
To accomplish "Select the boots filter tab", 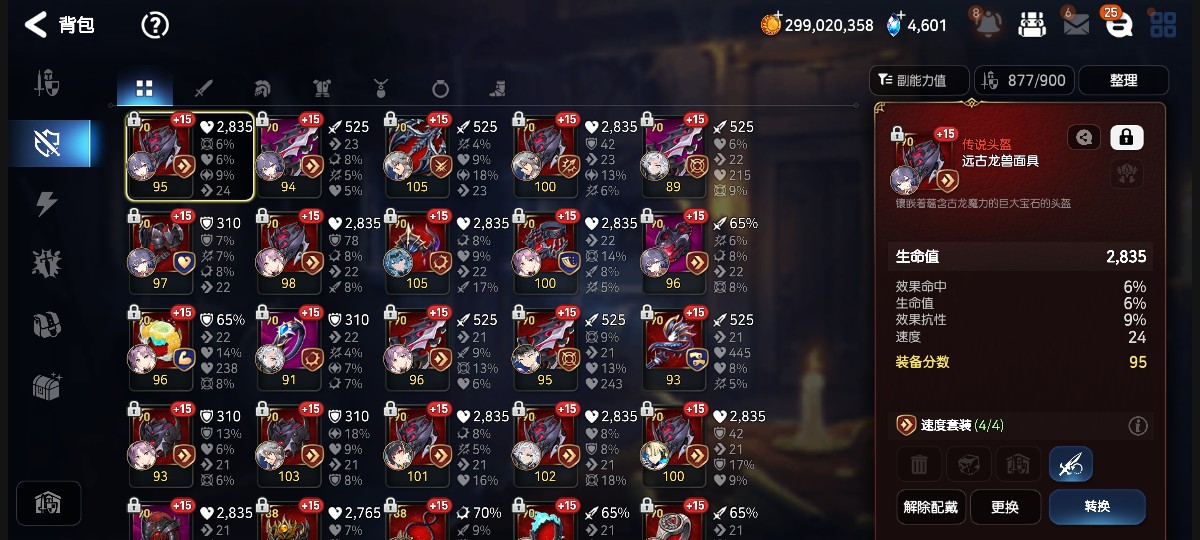I will pyautogui.click(x=498, y=88).
